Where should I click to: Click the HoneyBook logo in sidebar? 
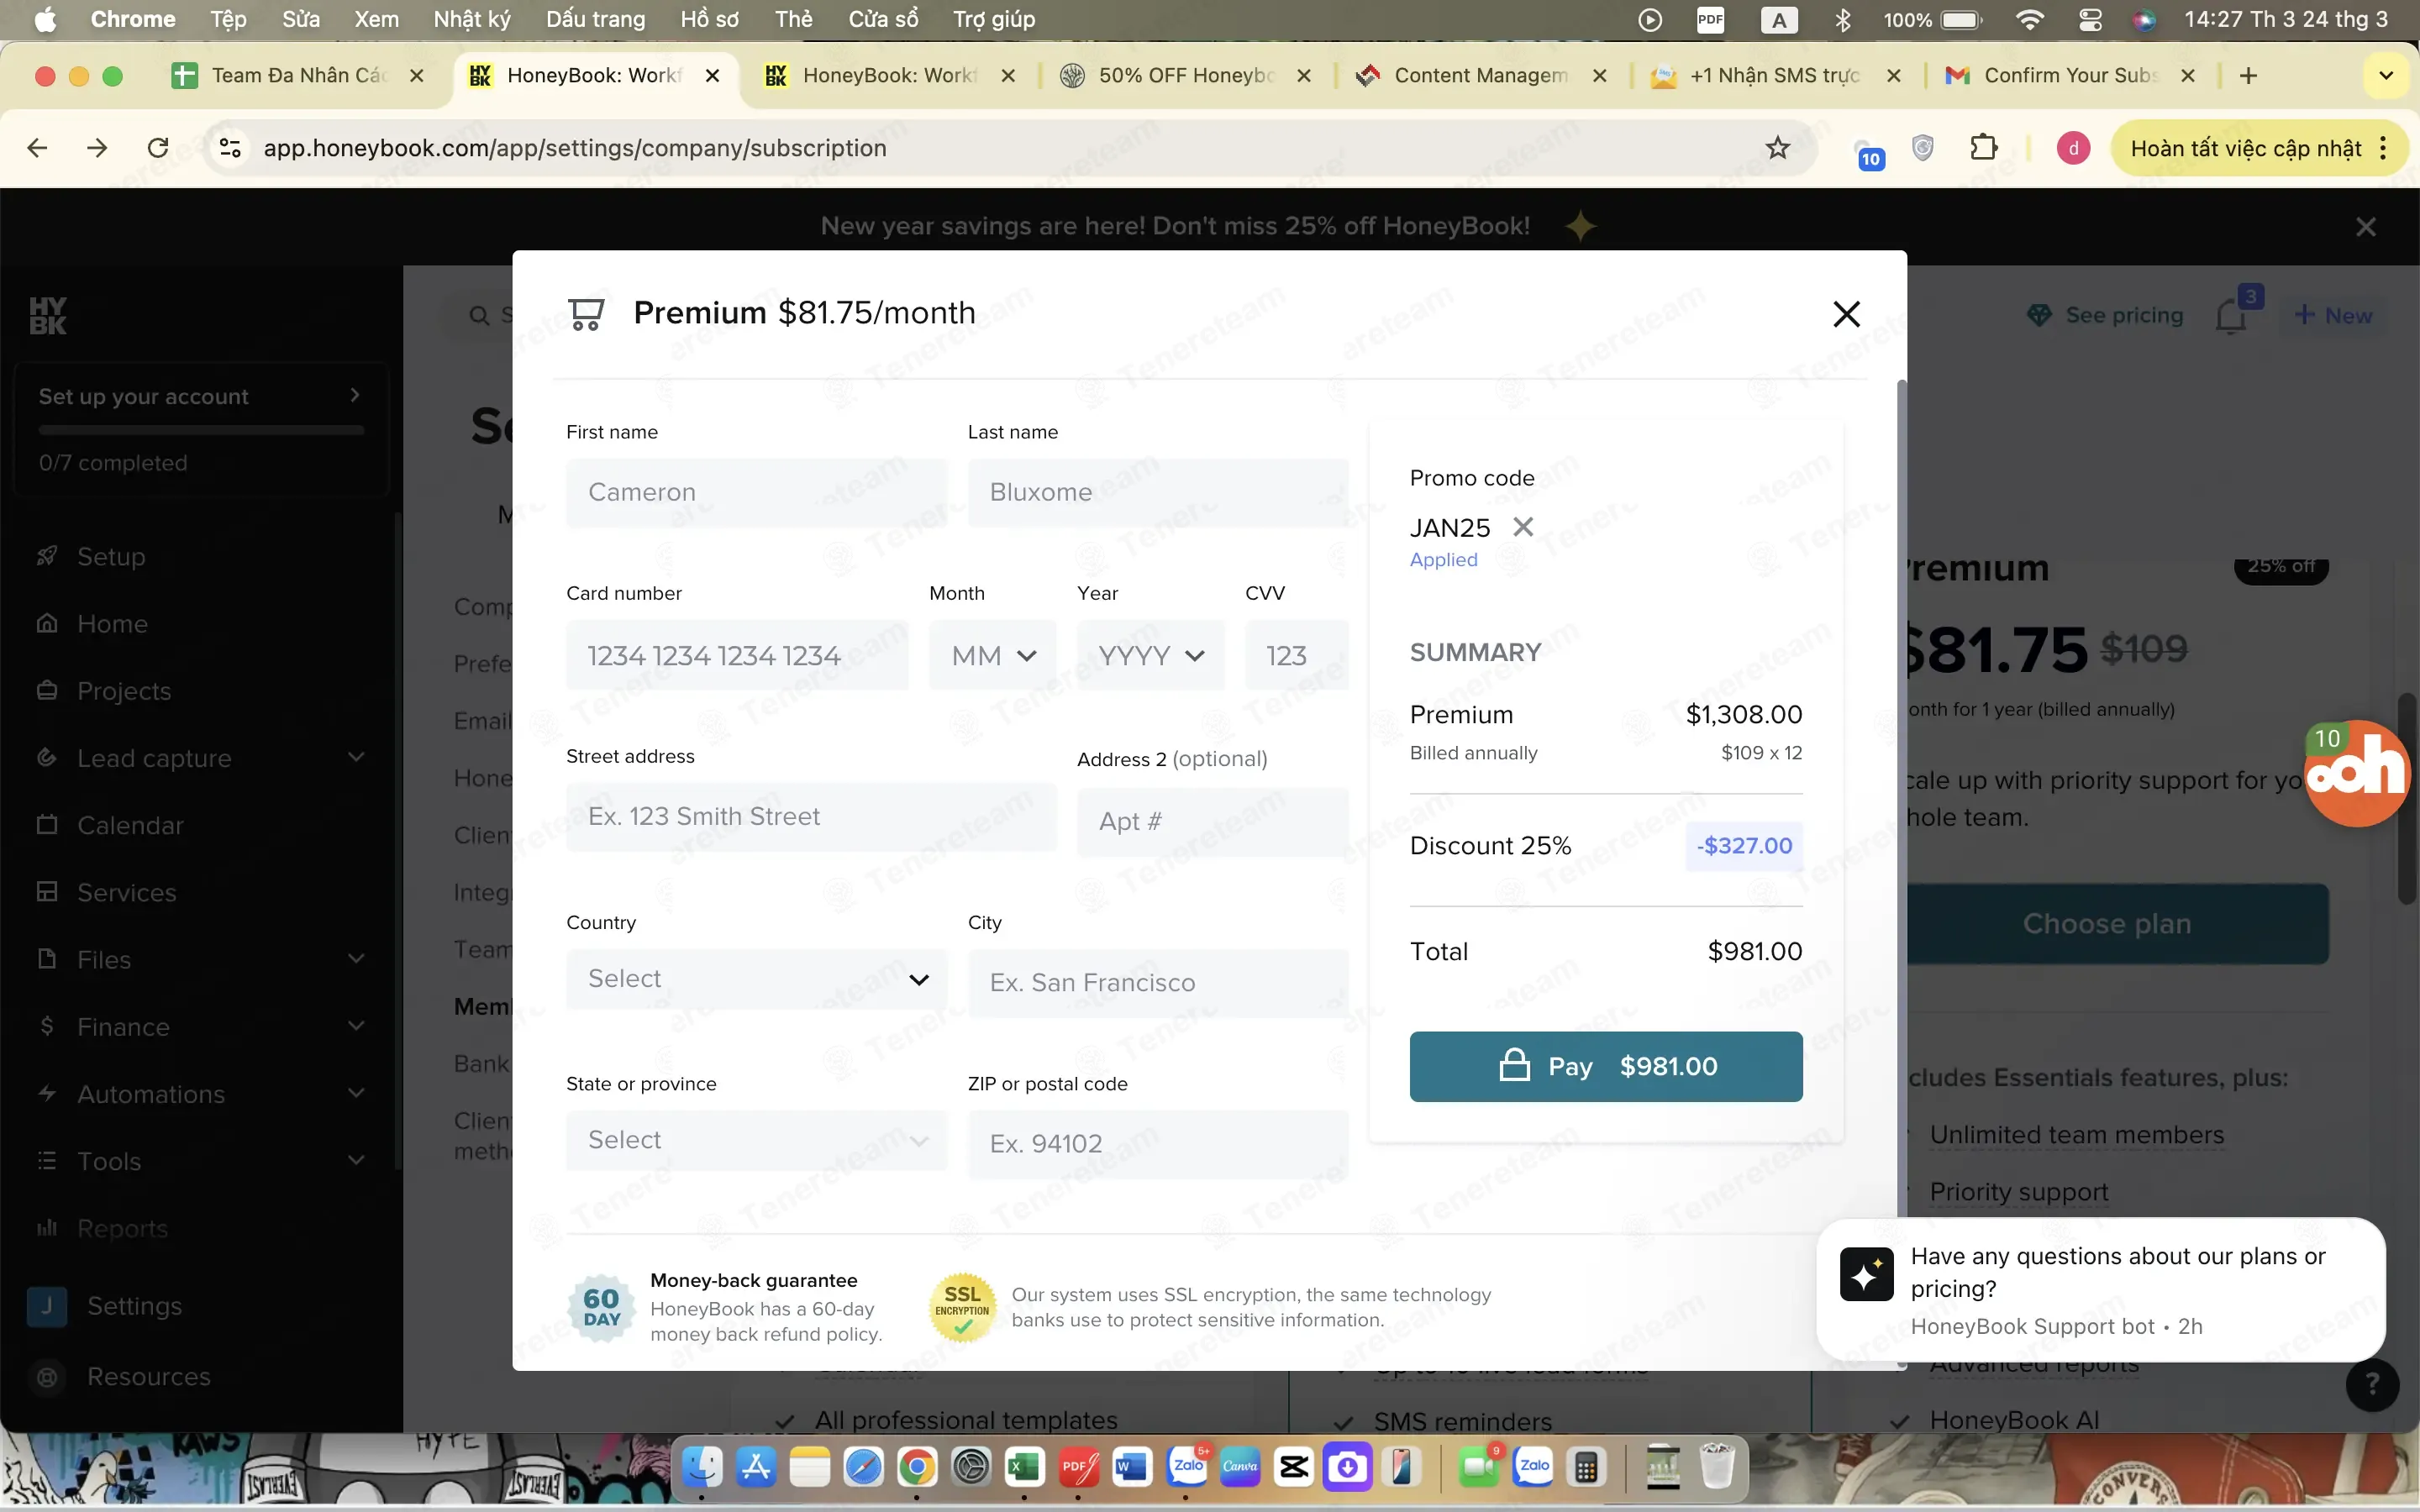click(48, 316)
